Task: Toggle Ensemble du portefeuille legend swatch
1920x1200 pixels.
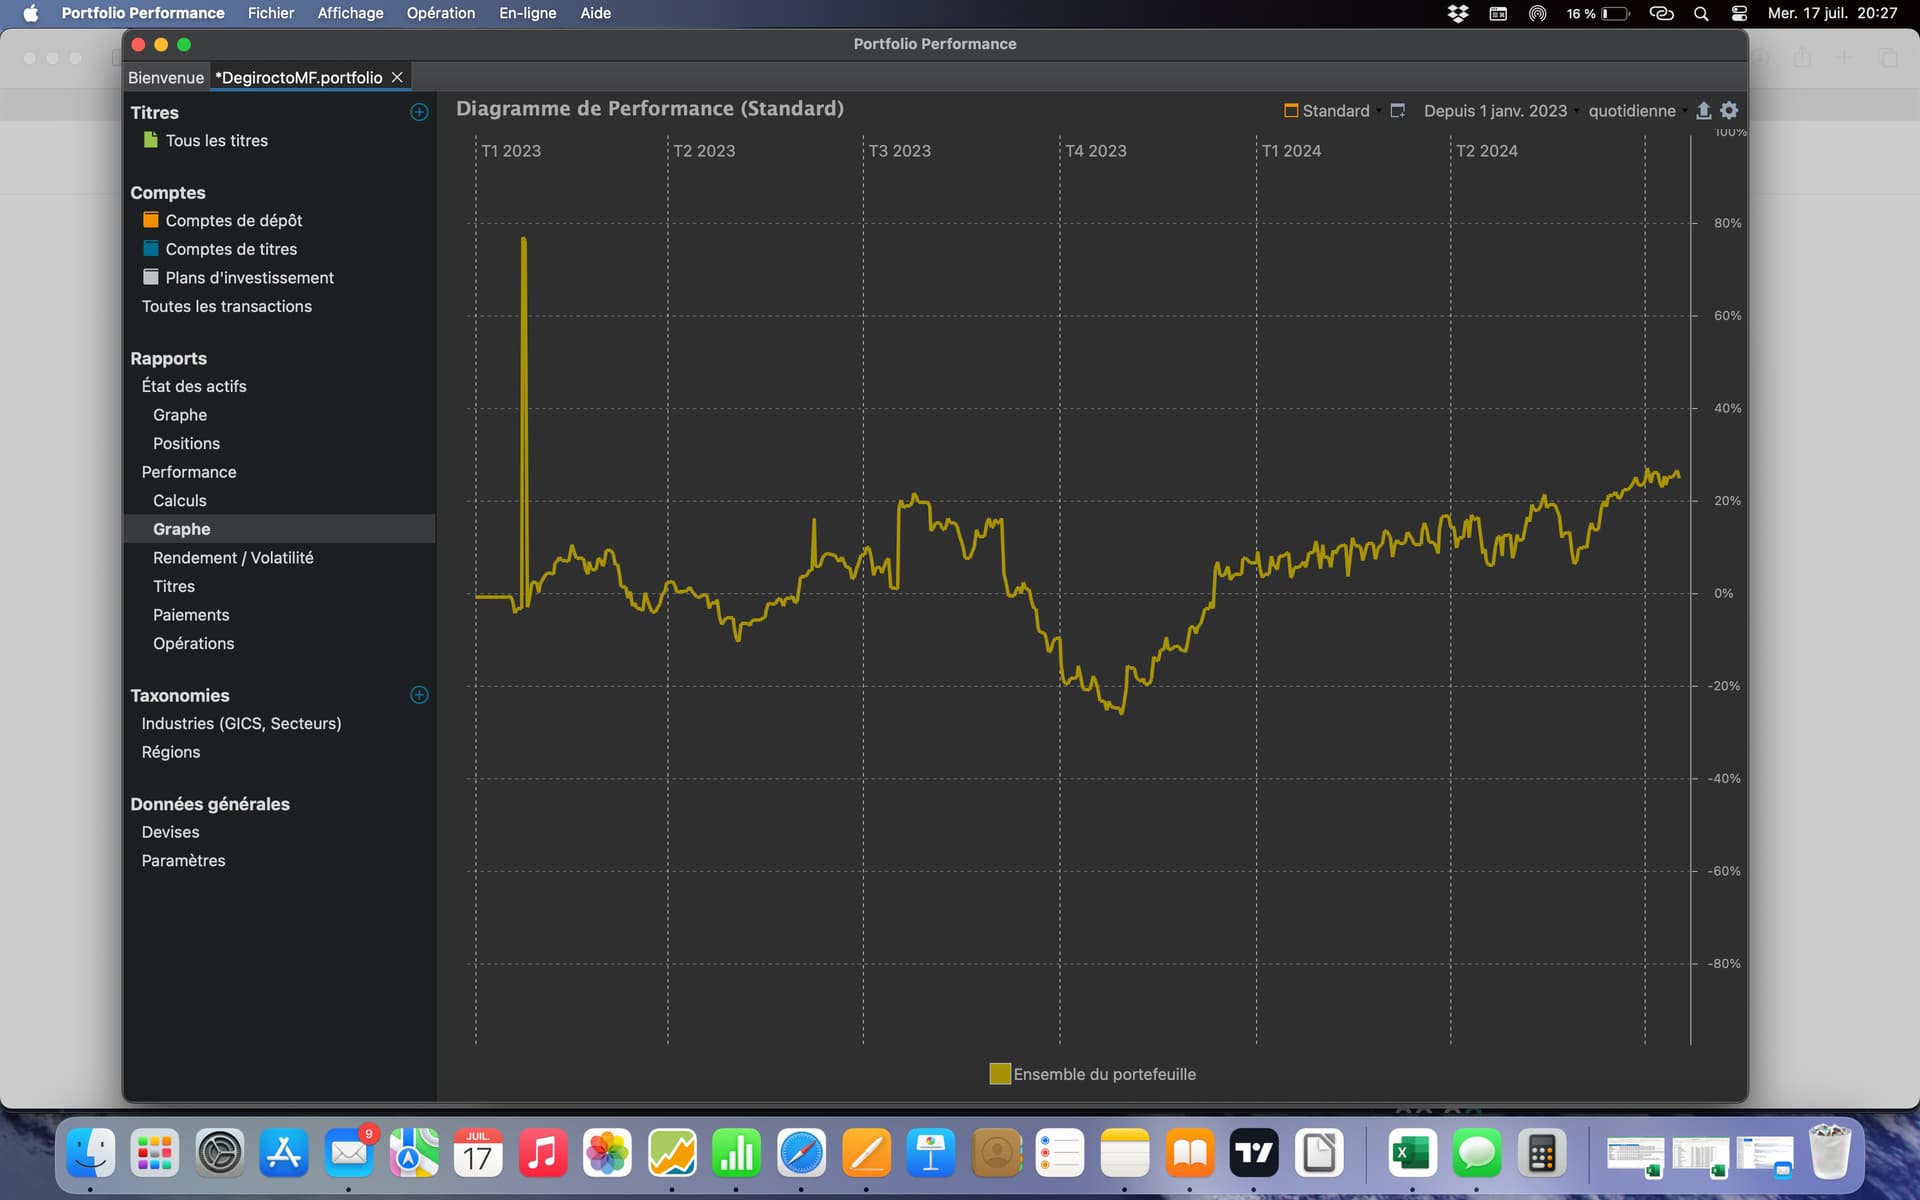Action: click(x=999, y=1074)
